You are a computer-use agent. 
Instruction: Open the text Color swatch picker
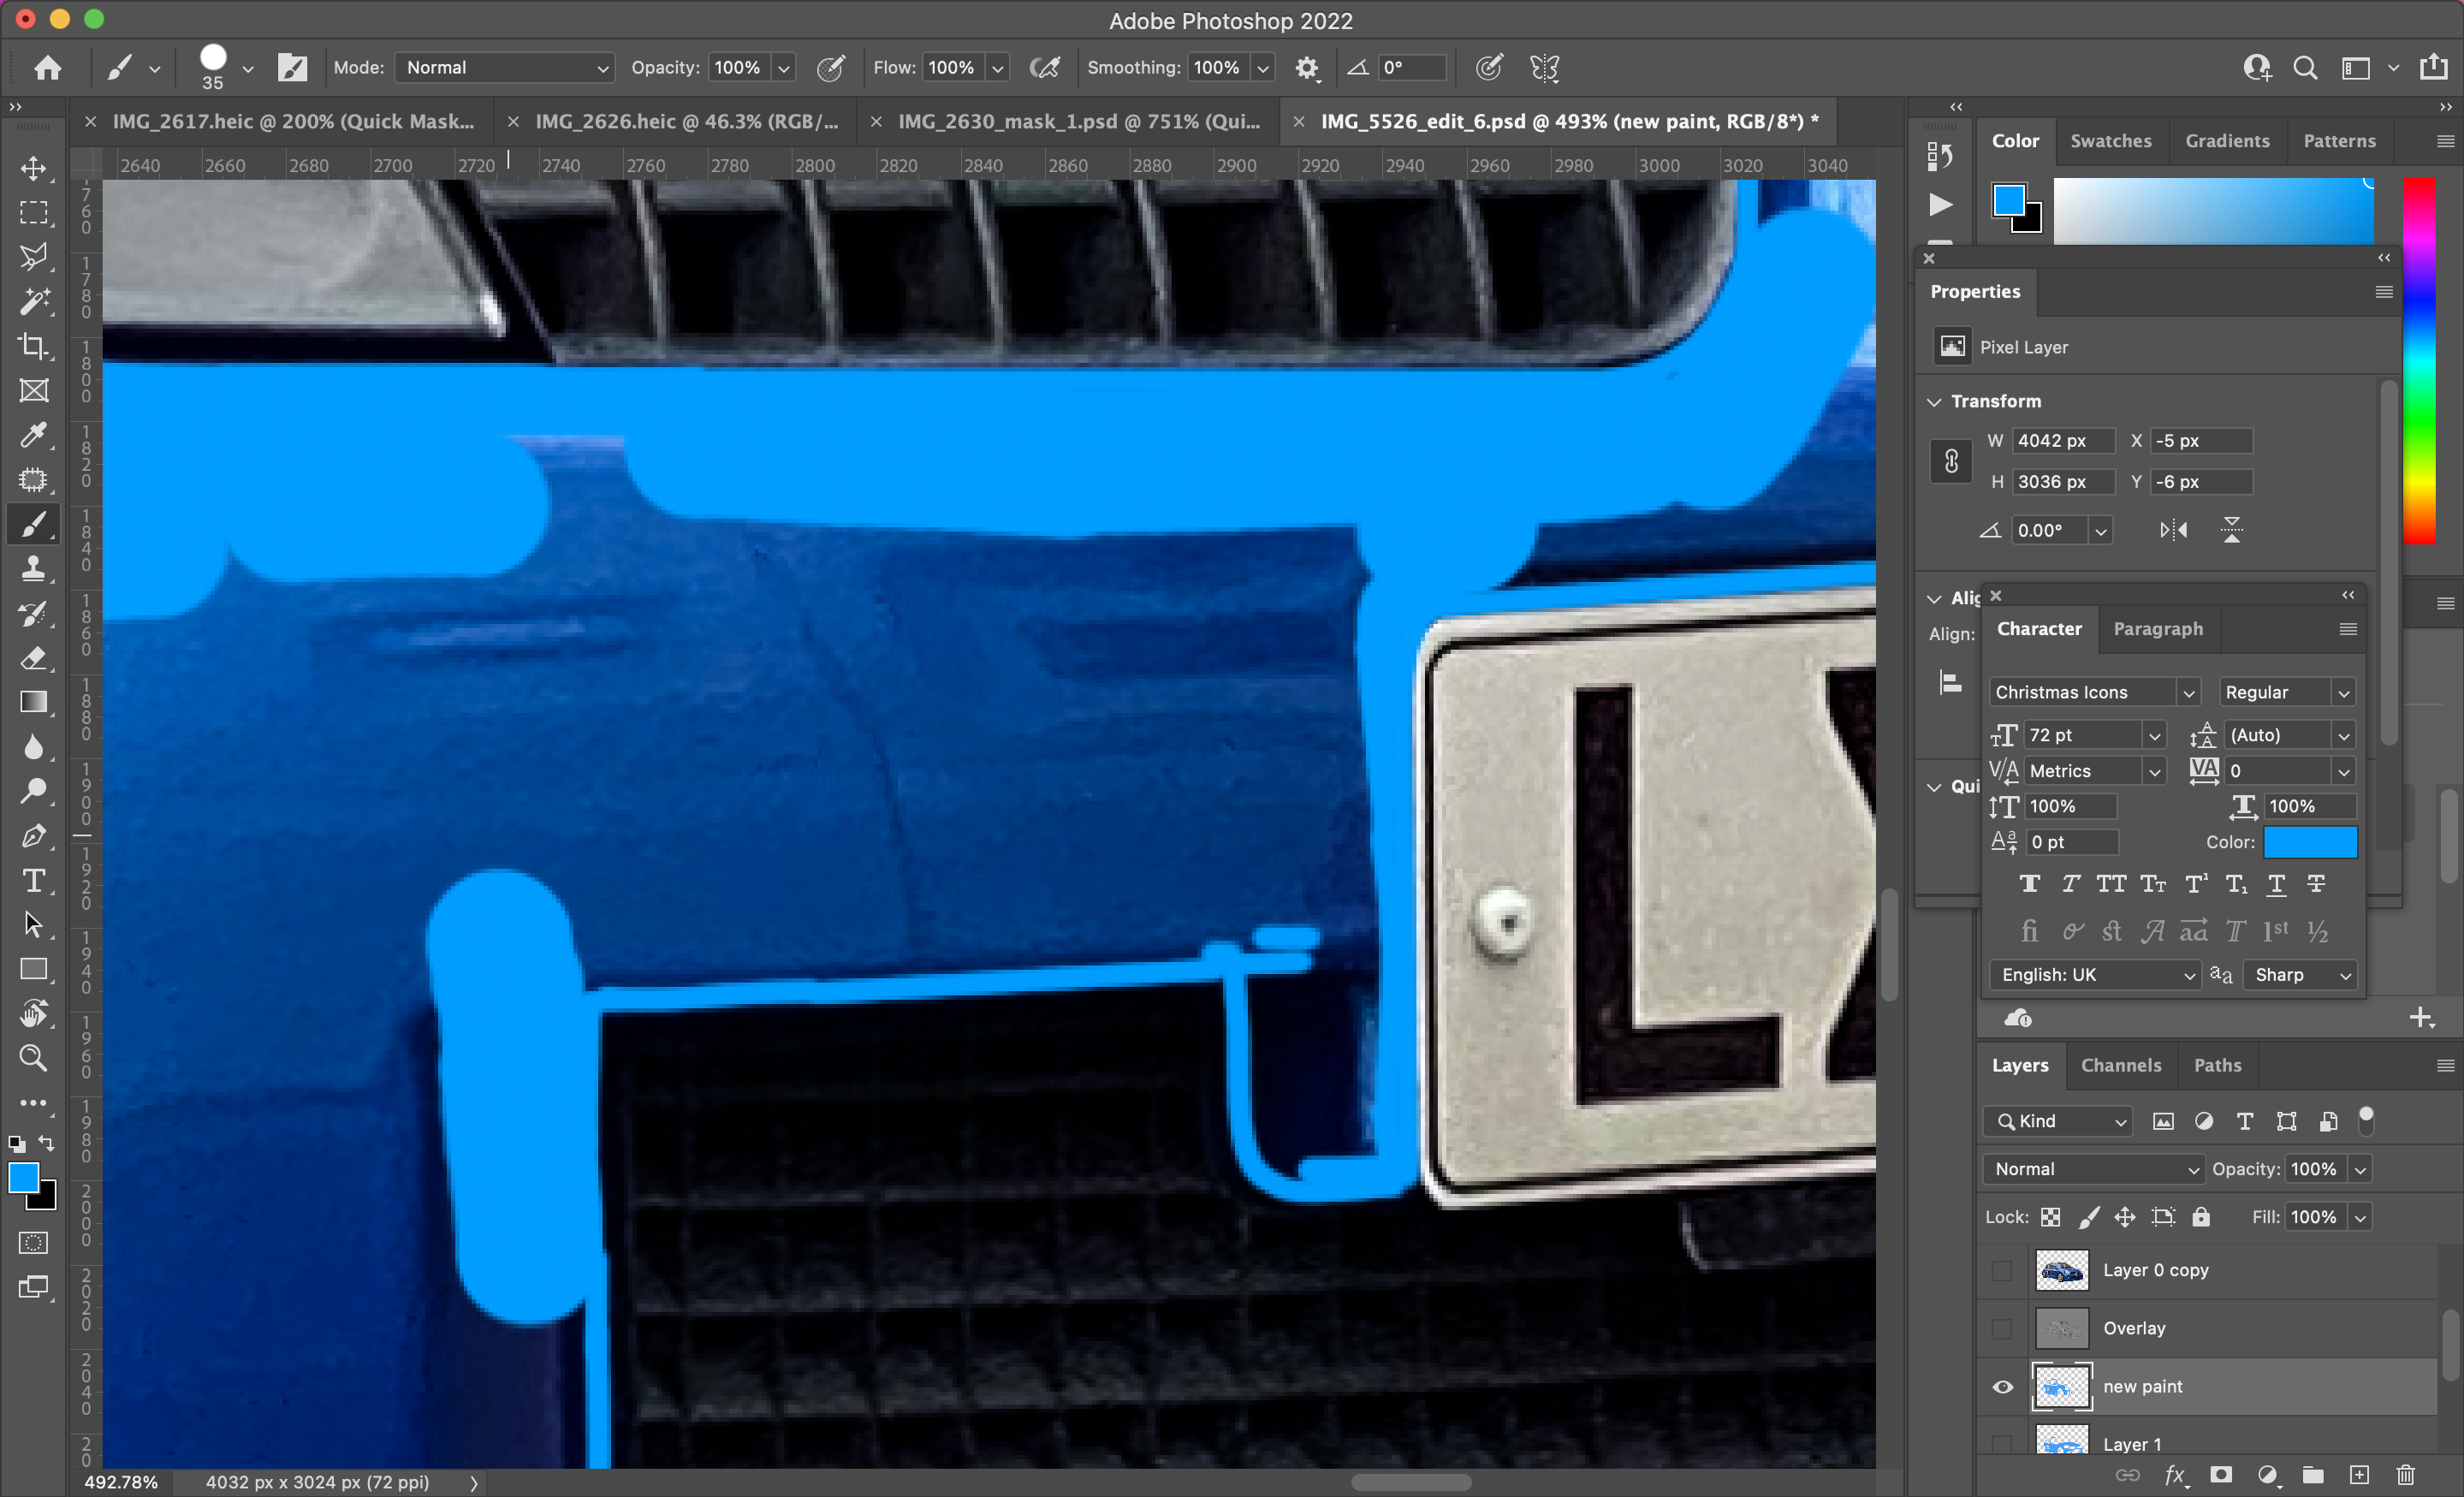tap(2311, 842)
